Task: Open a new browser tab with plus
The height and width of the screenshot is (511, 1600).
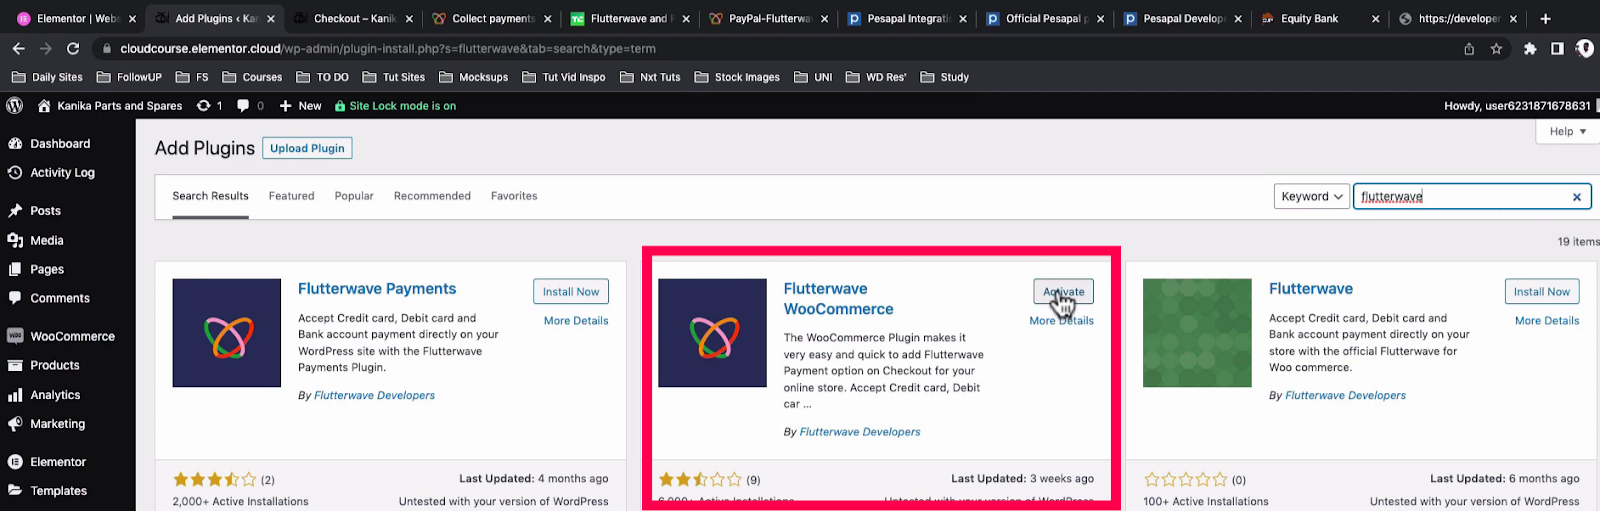Action: coord(1545,18)
